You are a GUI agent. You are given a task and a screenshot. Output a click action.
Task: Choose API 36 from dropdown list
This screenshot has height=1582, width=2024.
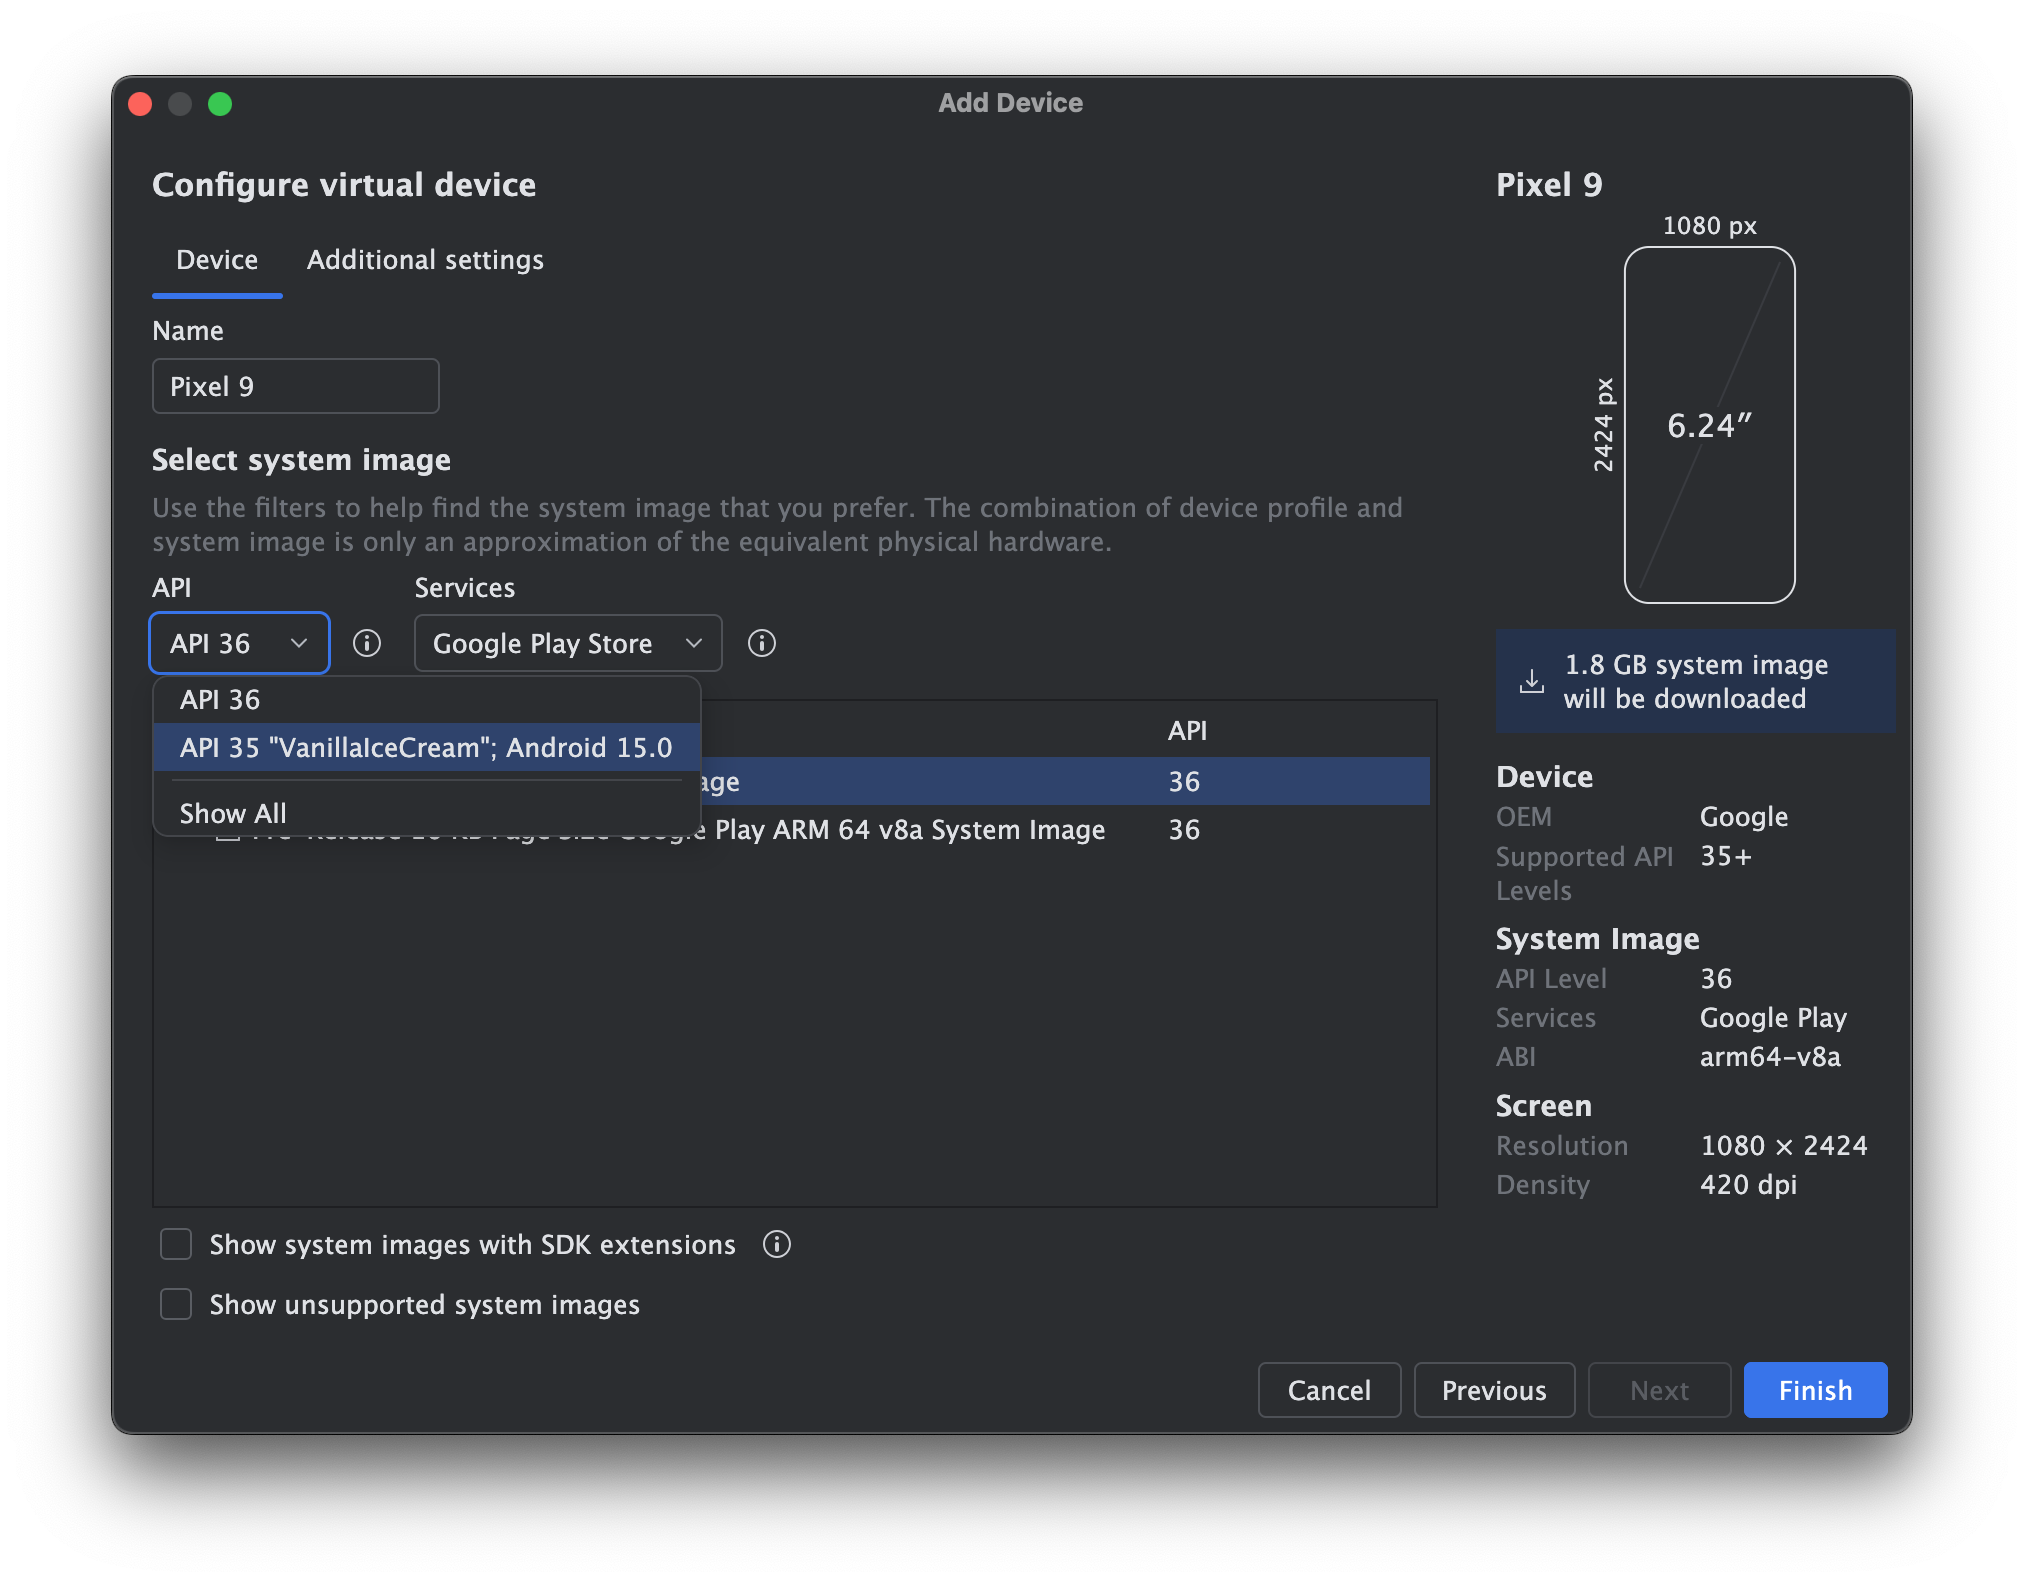[x=220, y=700]
